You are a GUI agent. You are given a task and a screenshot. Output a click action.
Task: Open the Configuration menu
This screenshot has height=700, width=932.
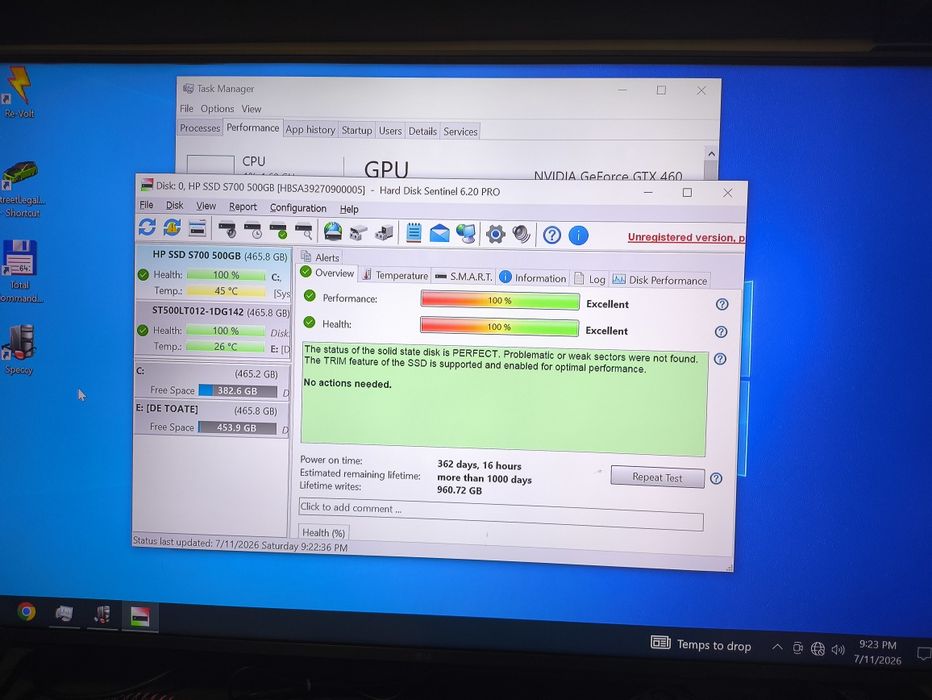tap(298, 208)
